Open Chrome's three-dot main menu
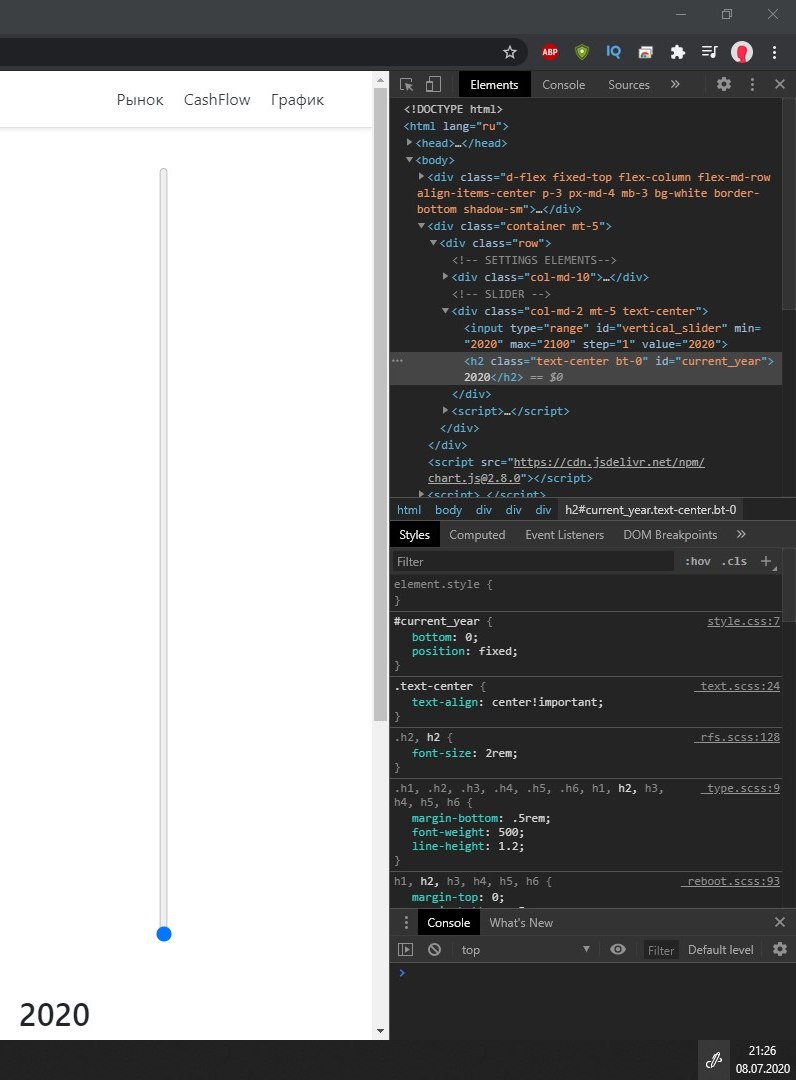Viewport: 796px width, 1080px height. point(775,52)
